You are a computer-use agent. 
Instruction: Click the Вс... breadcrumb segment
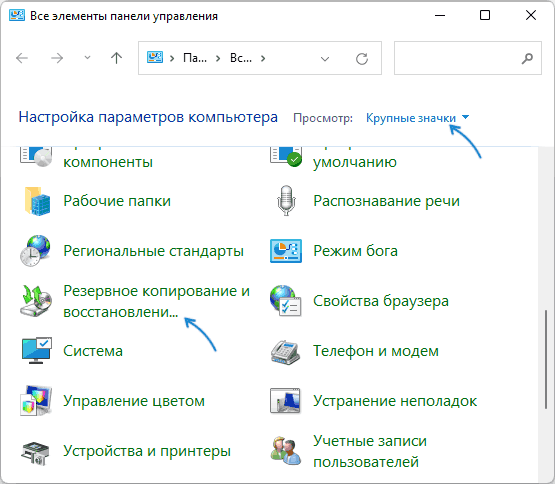(241, 58)
